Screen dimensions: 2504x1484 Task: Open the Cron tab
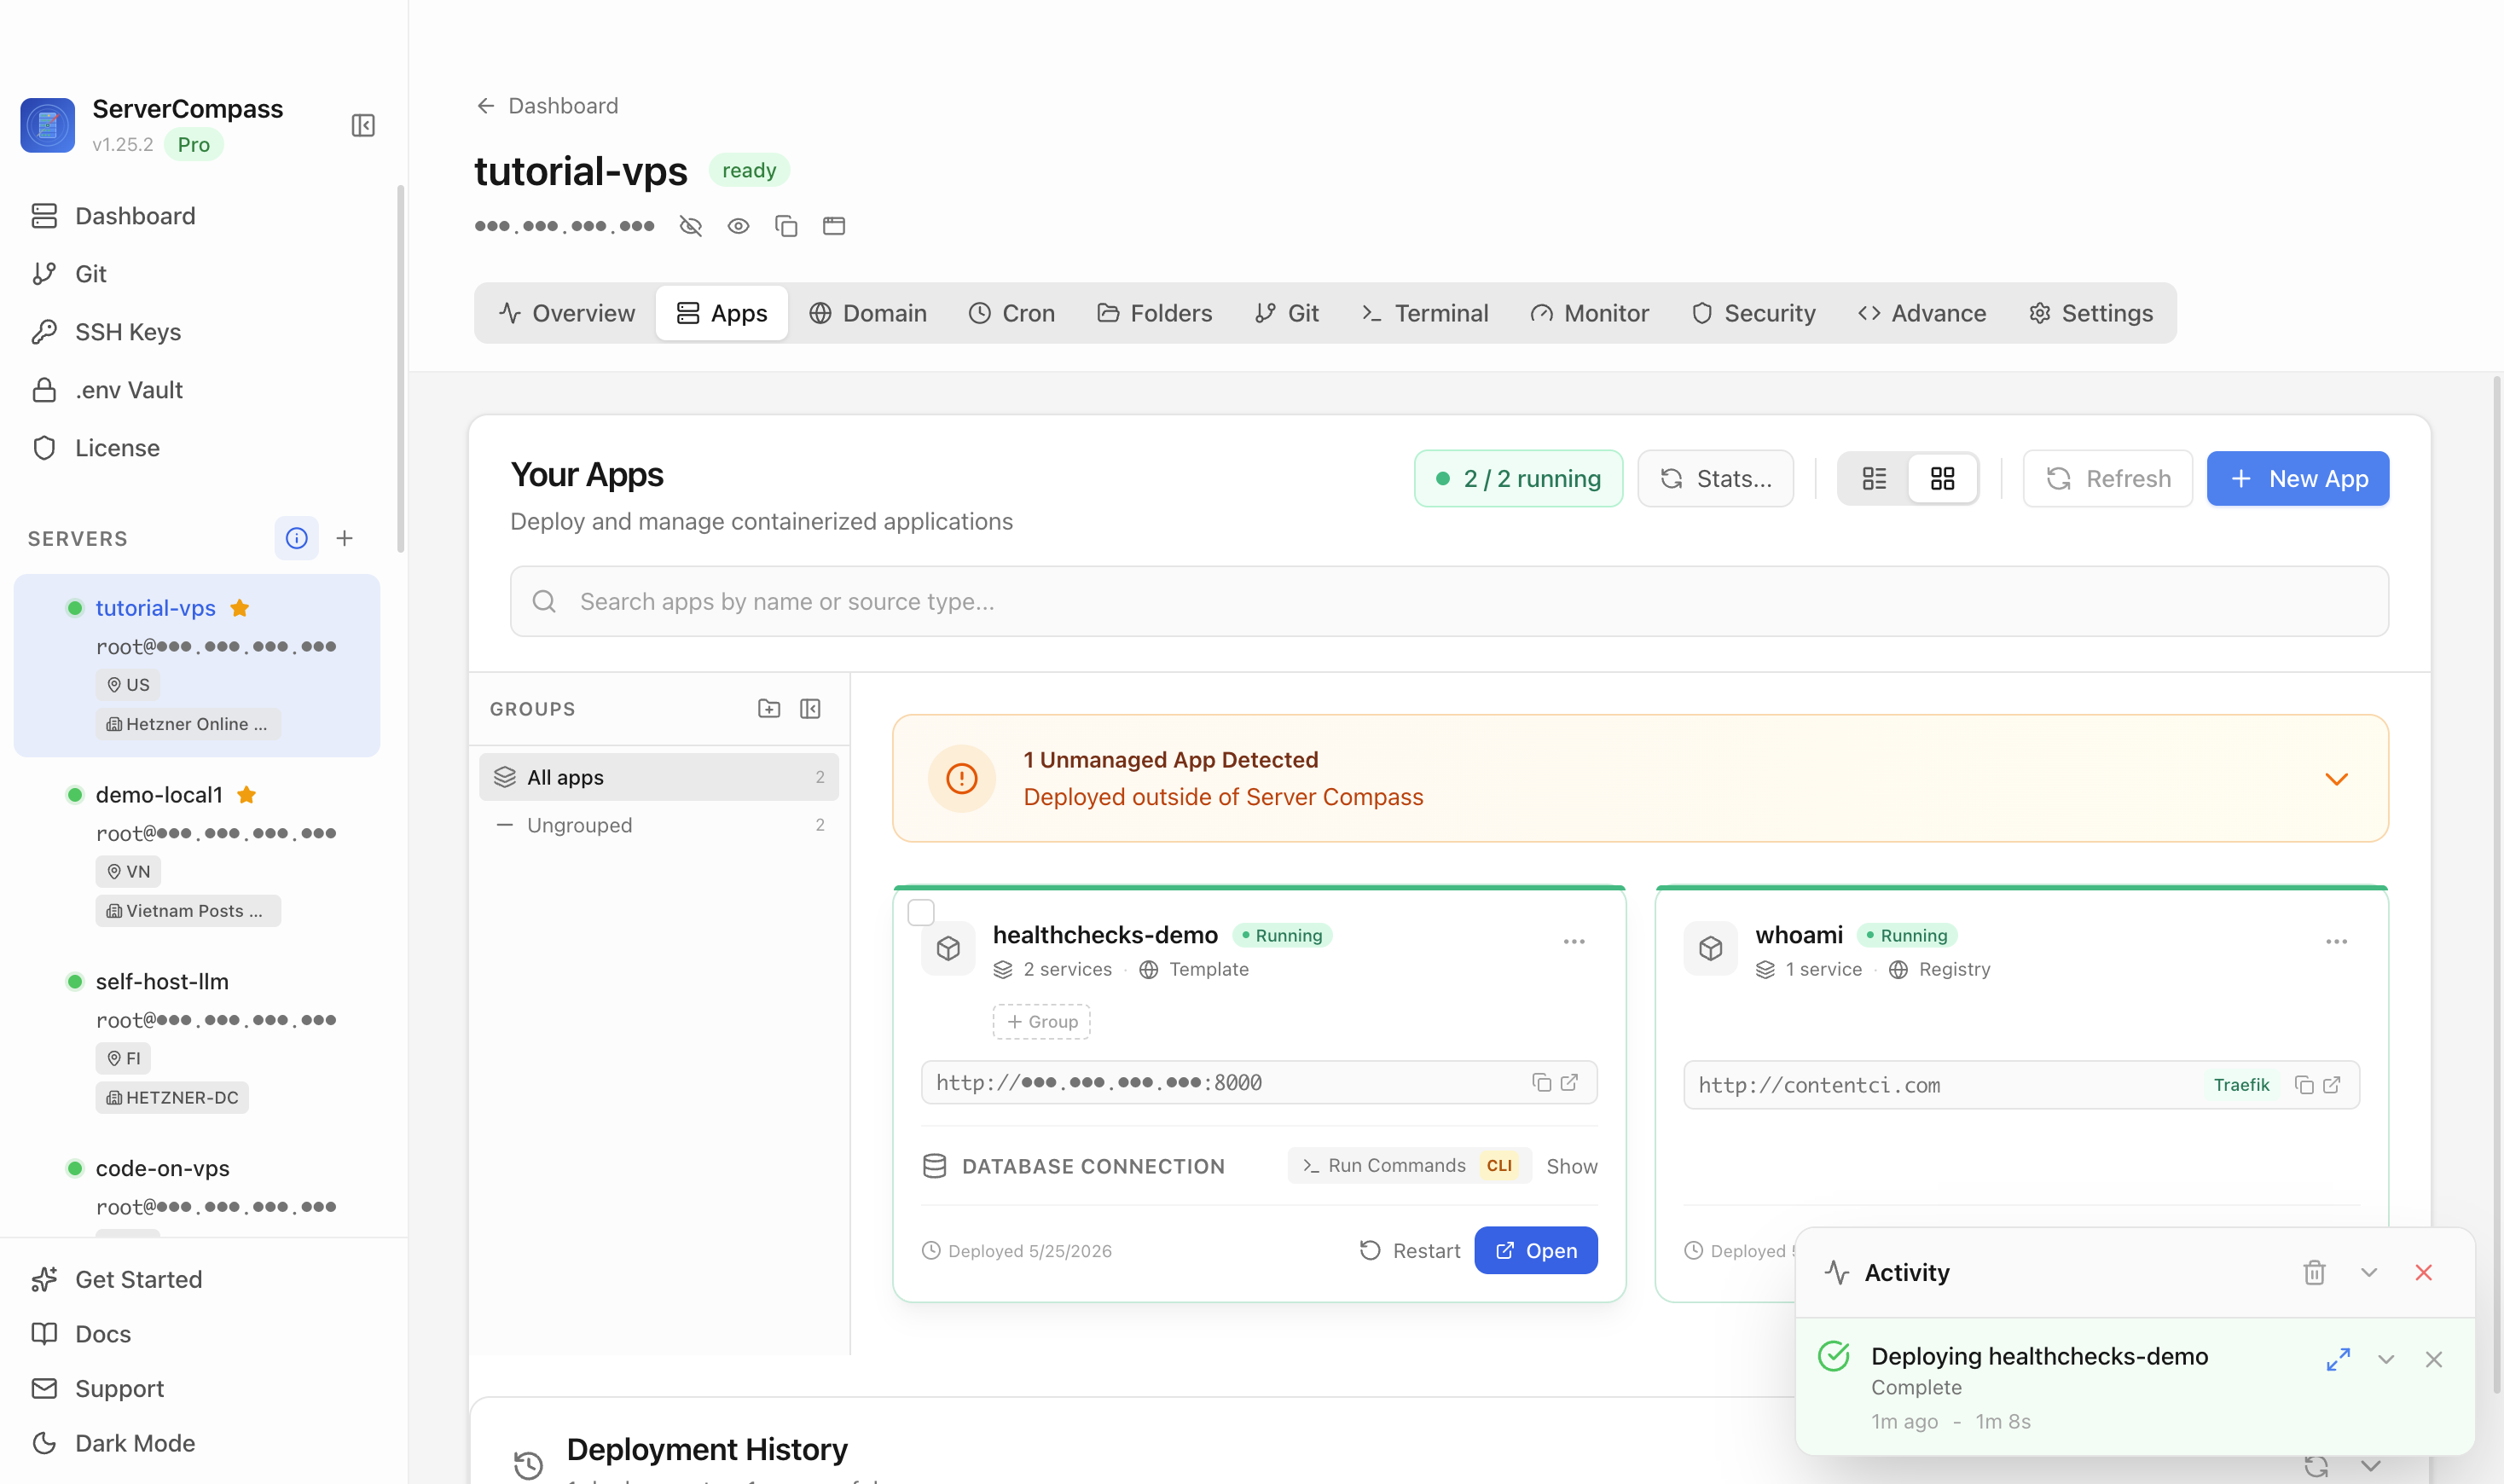tap(1012, 313)
